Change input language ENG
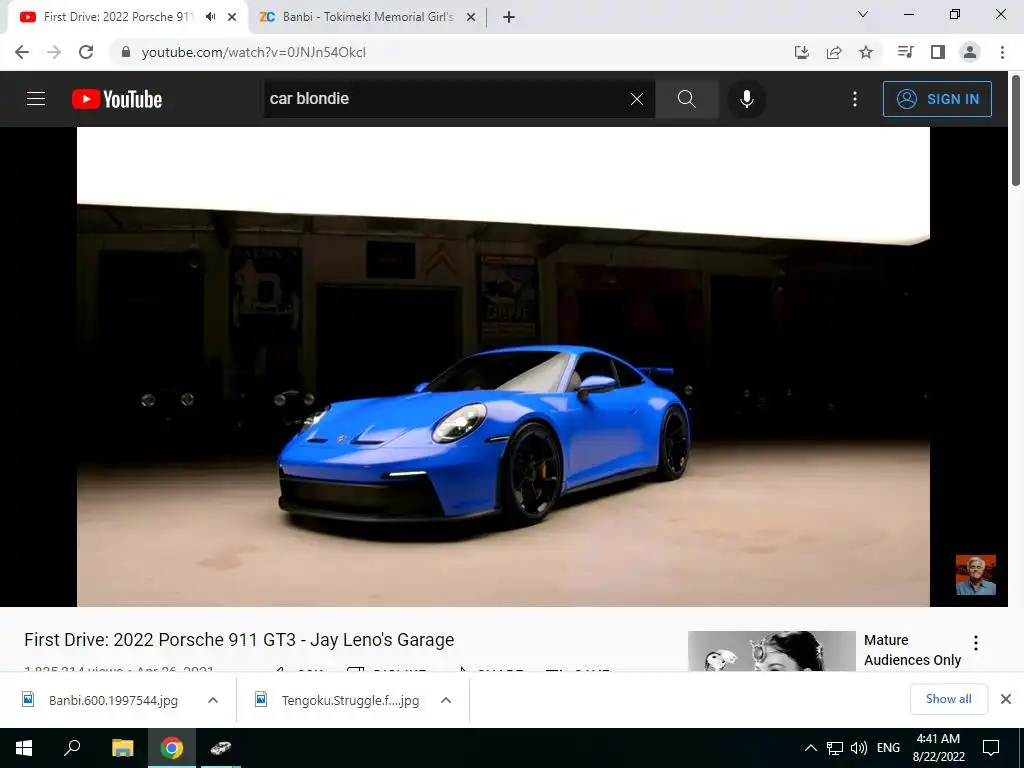 click(888, 748)
